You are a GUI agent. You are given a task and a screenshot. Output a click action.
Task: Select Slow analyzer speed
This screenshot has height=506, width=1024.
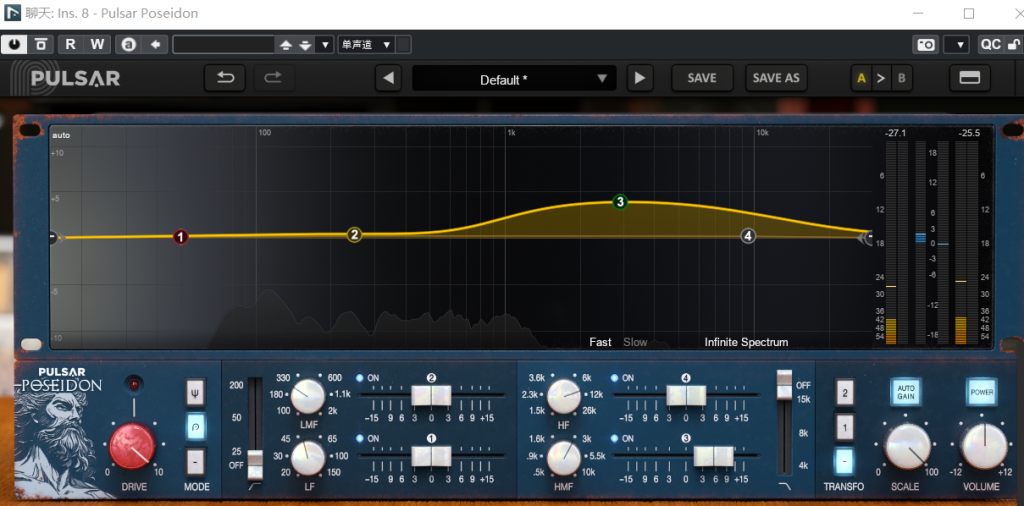[x=635, y=342]
